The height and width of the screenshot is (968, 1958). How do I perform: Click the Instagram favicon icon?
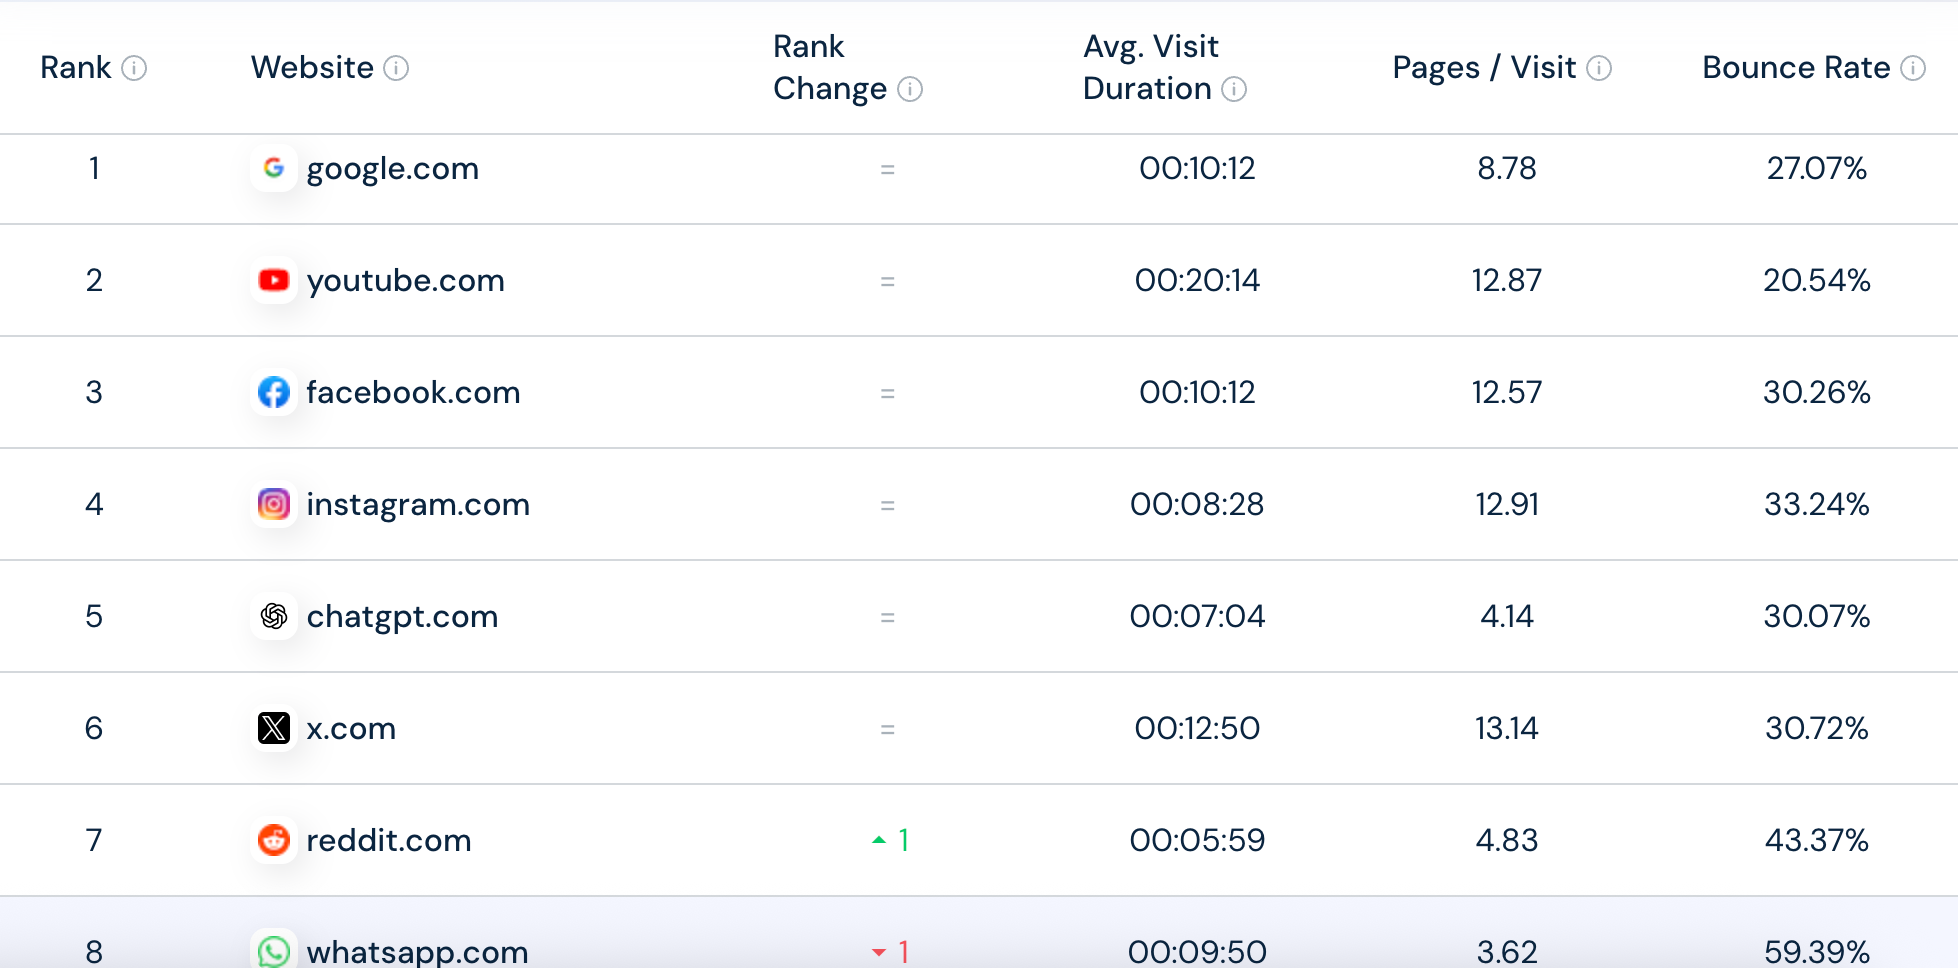coord(274,504)
